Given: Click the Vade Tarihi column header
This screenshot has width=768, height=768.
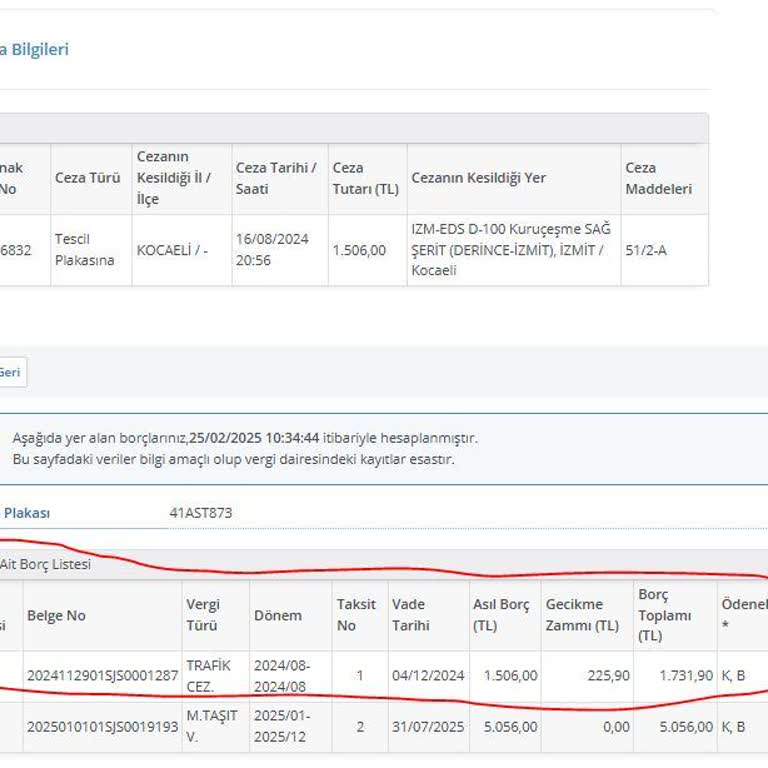Looking at the screenshot, I should click(411, 615).
